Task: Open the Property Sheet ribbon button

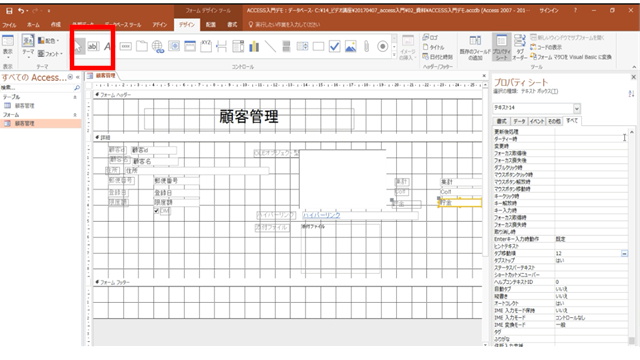Action: click(501, 47)
